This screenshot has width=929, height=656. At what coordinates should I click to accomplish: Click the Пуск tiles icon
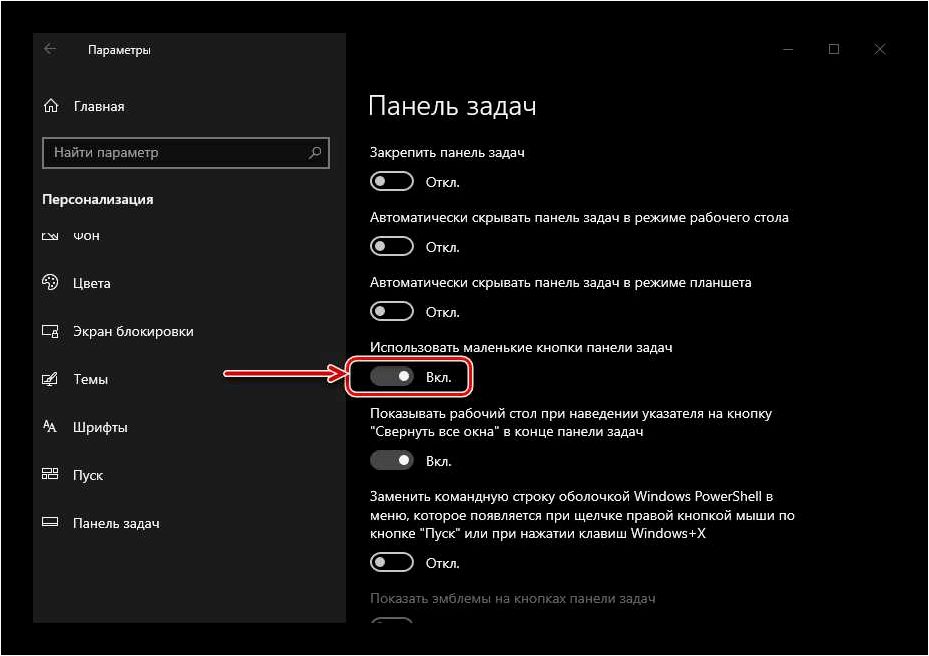click(50, 474)
